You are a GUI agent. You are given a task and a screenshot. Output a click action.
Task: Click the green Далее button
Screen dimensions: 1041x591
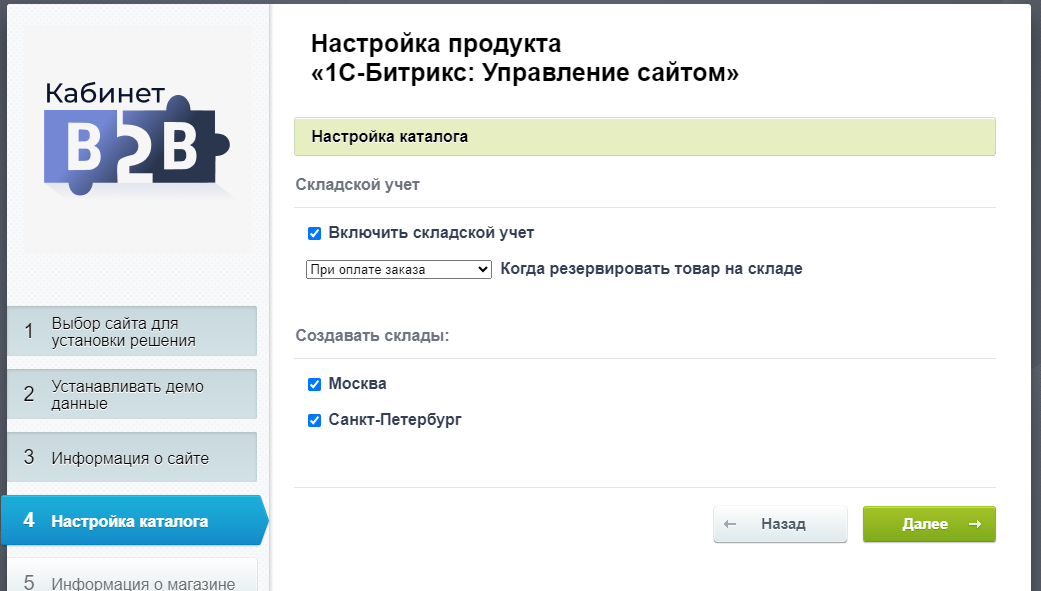929,524
